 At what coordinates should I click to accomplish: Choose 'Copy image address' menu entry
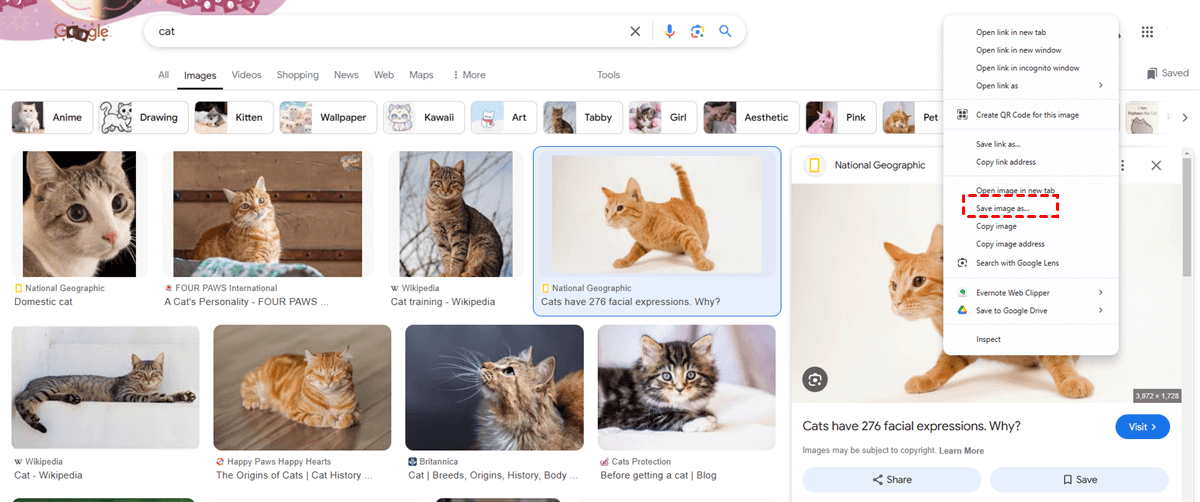coord(1010,244)
